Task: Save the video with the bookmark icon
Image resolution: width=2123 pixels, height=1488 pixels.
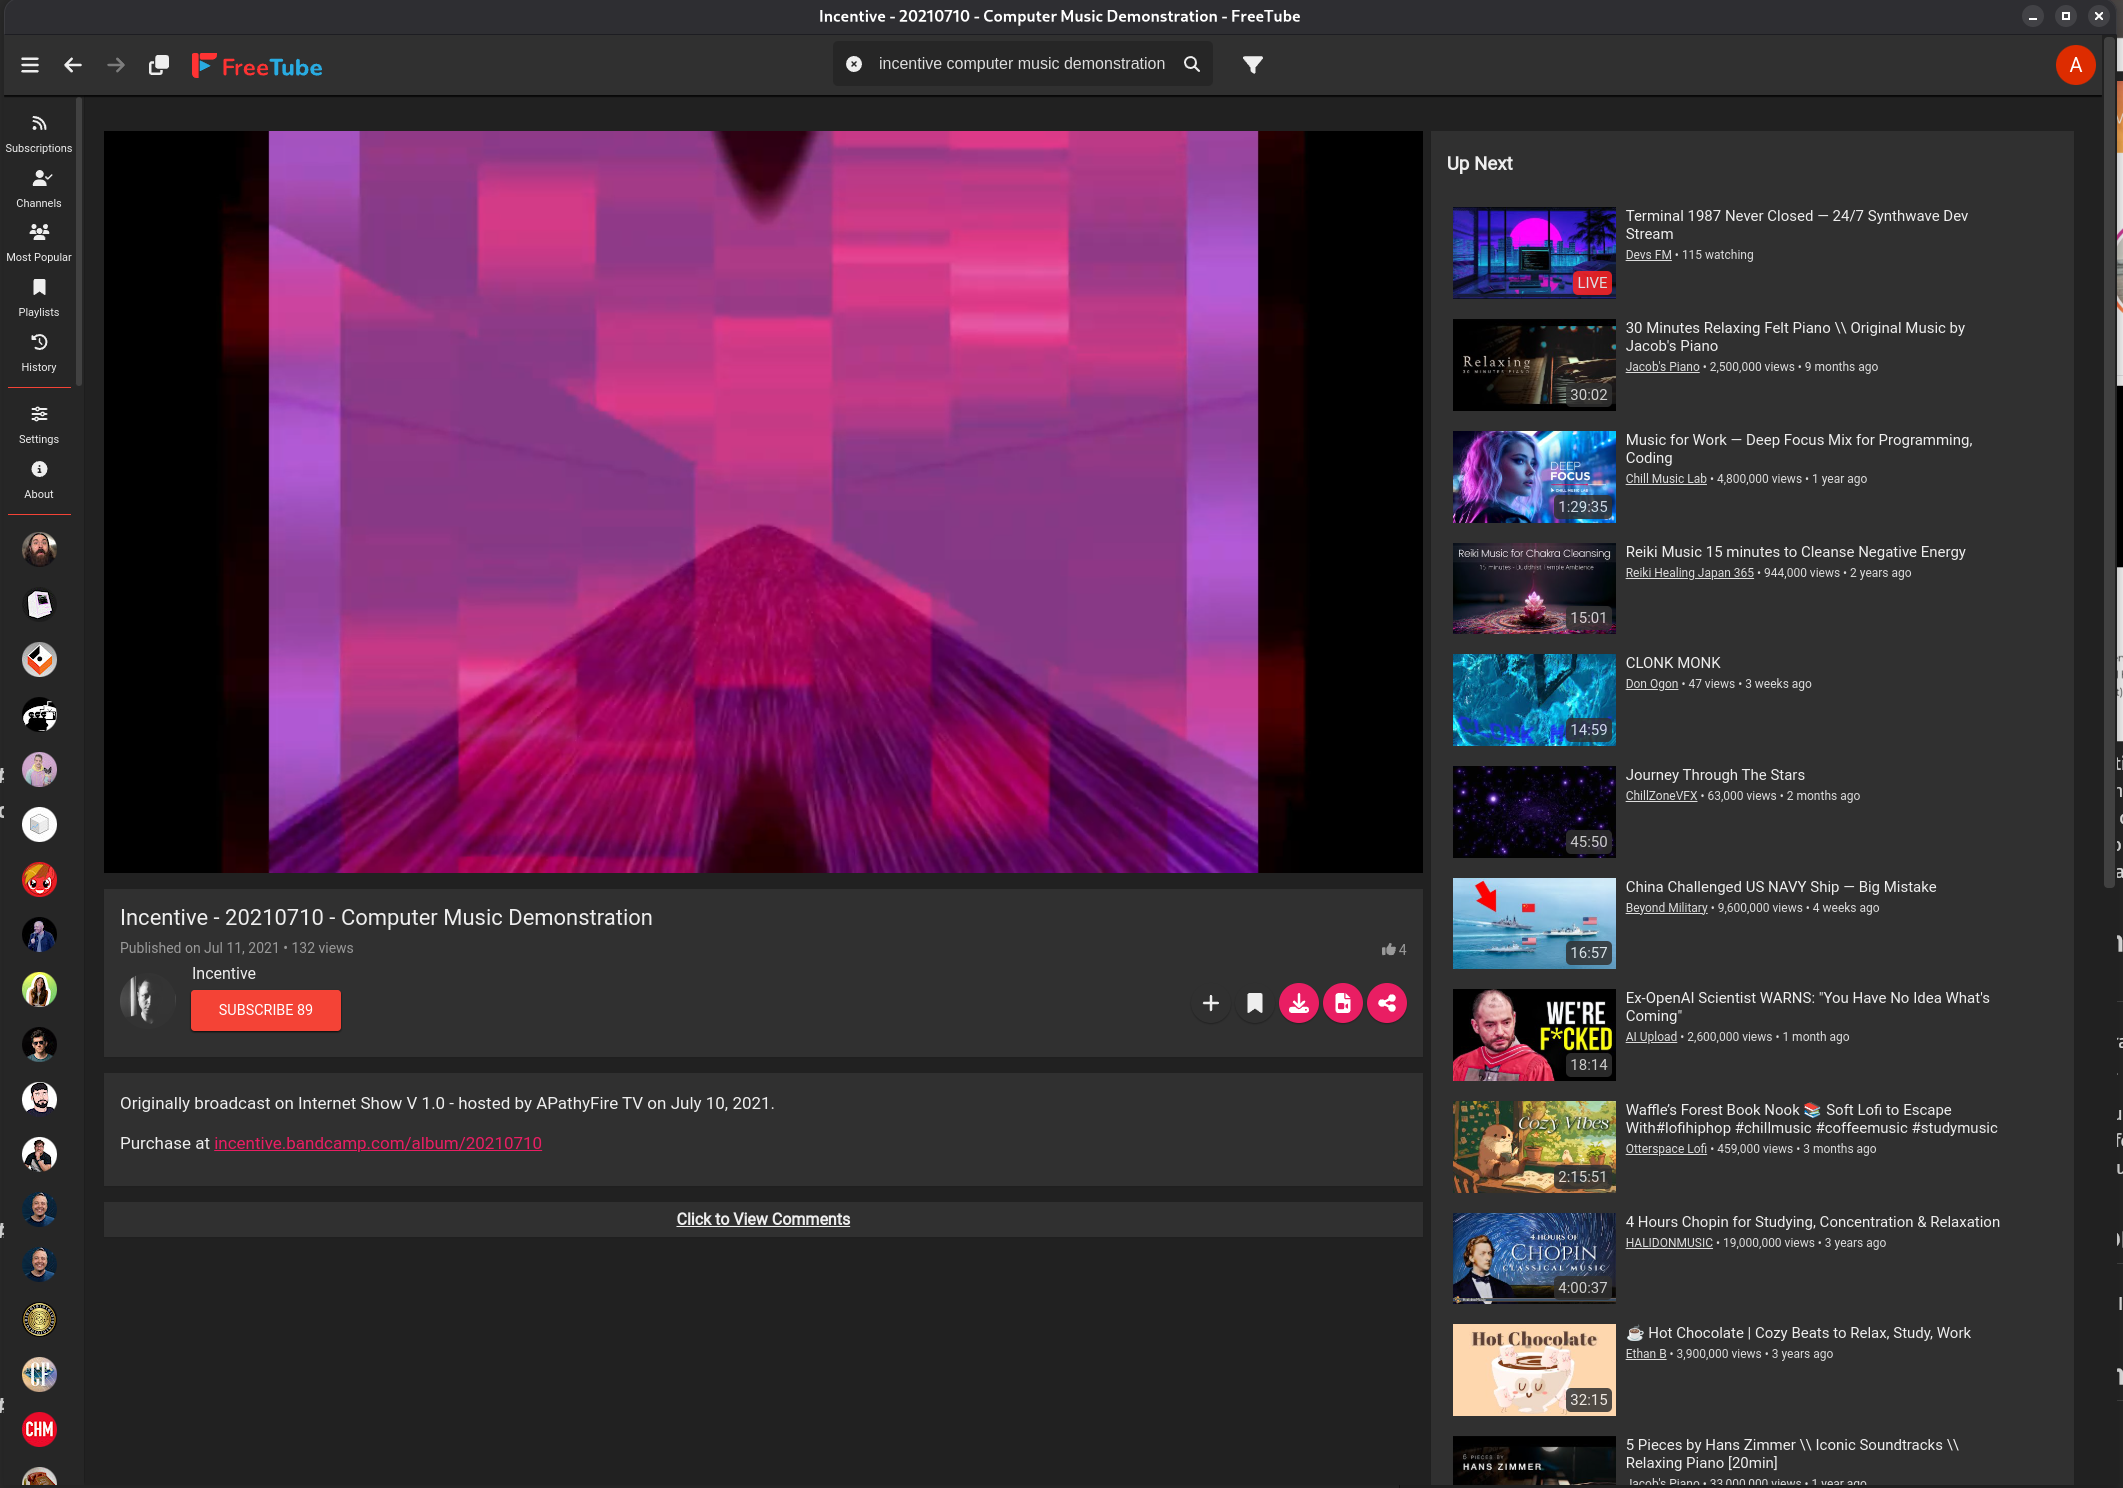Action: (1254, 1003)
